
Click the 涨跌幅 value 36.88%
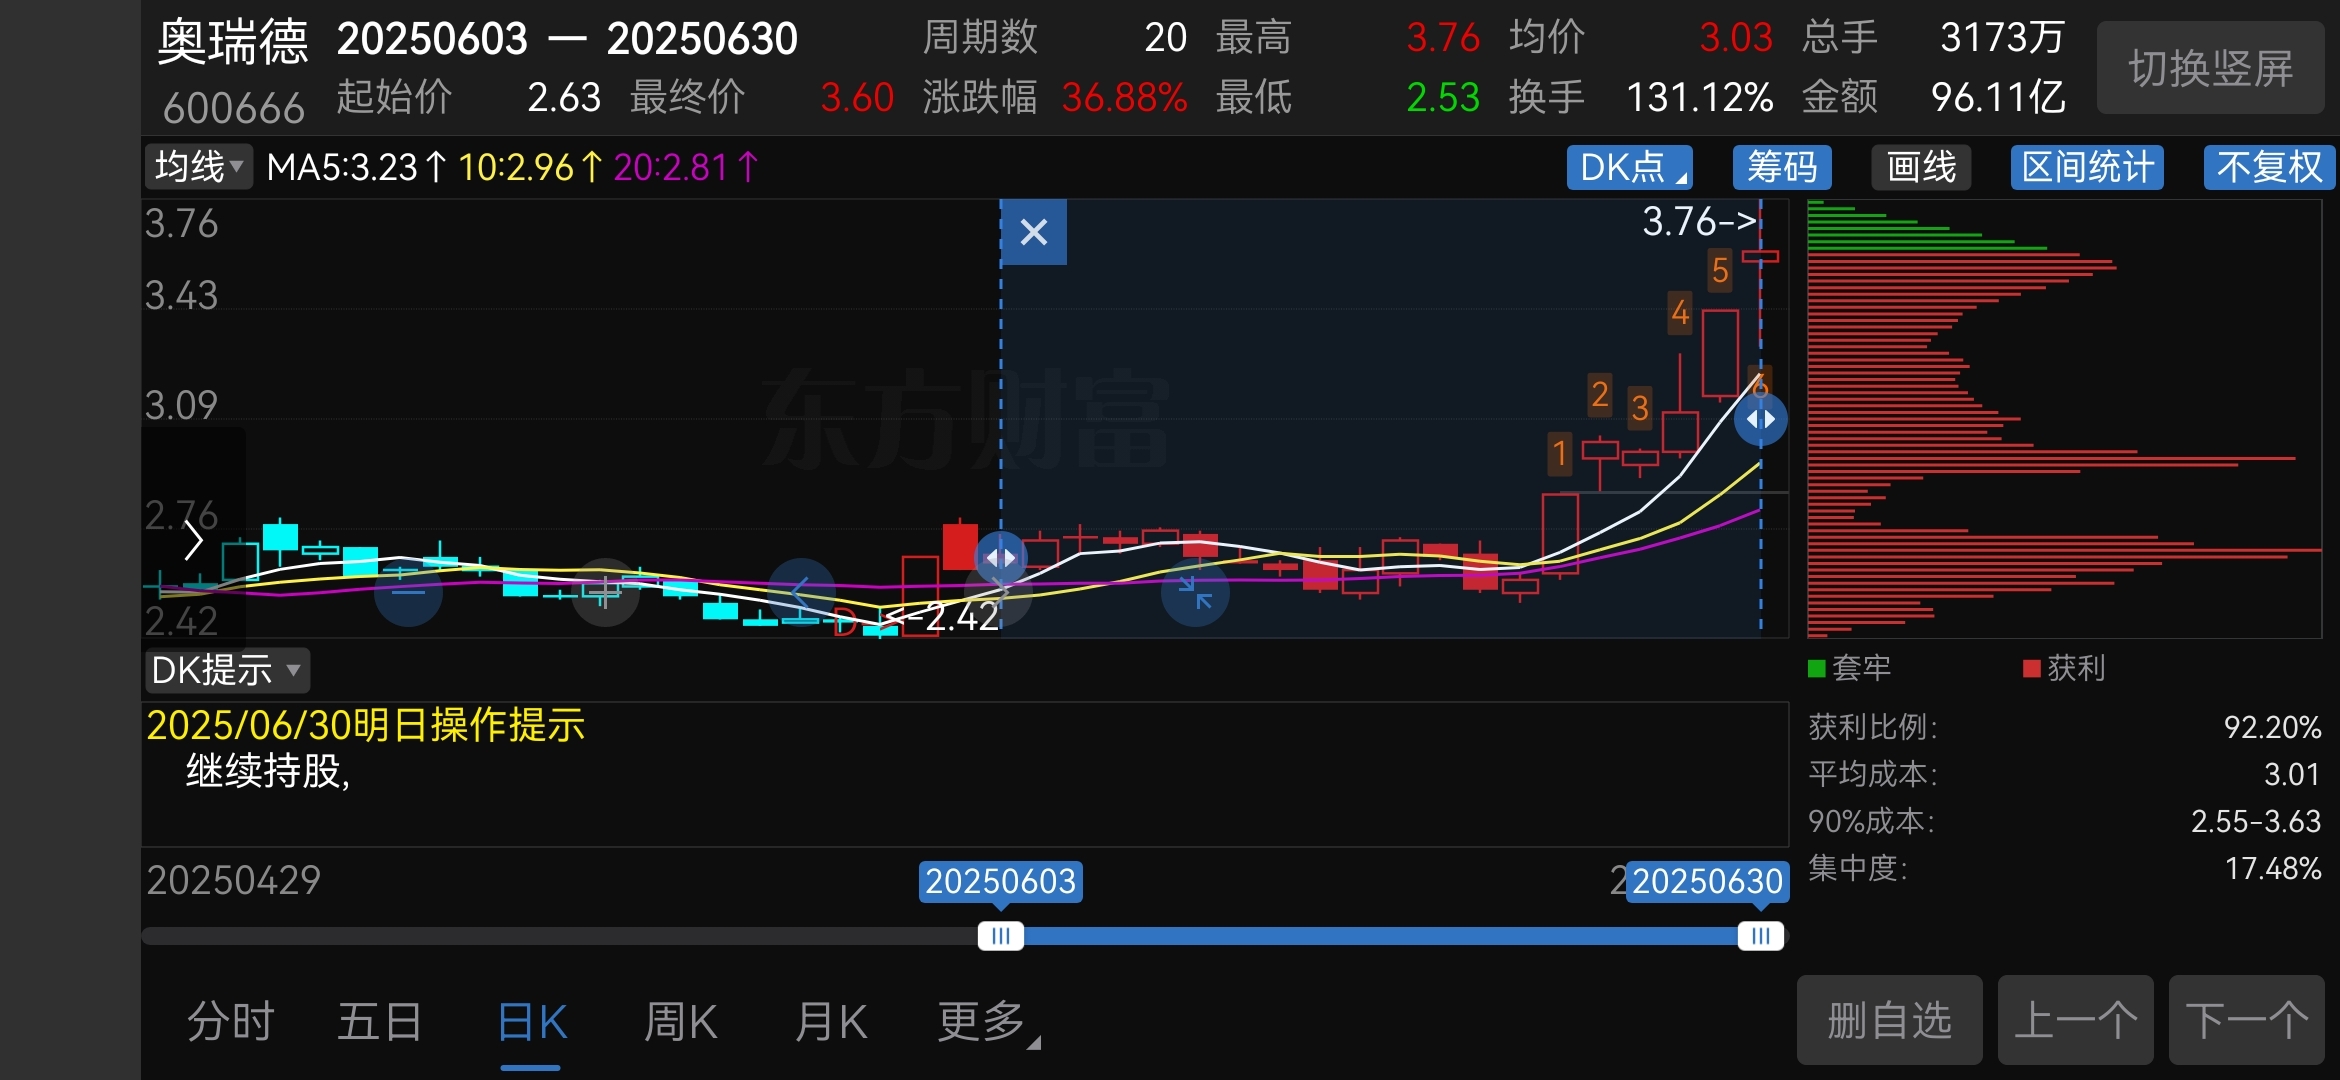(1124, 98)
